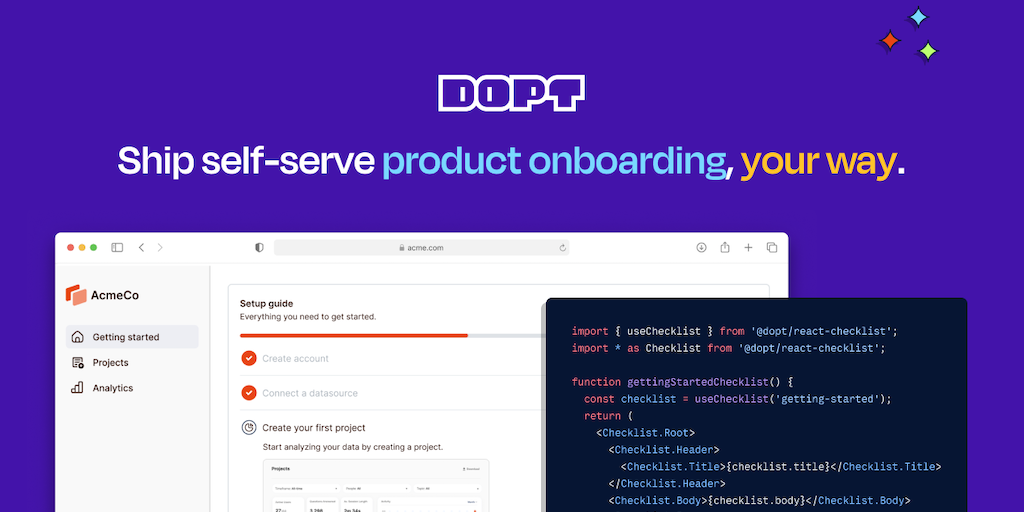
Task: Toggle the Create account completed checkmark
Action: pos(248,358)
